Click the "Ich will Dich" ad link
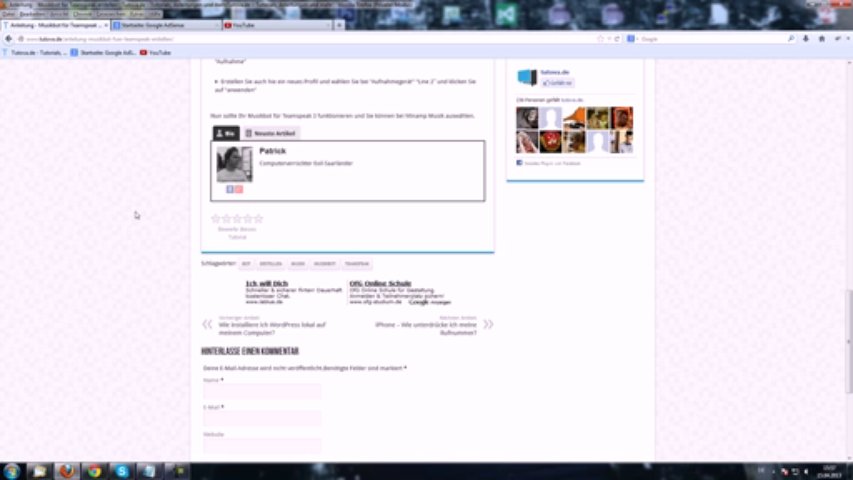Image resolution: width=853 pixels, height=480 pixels. (x=266, y=283)
